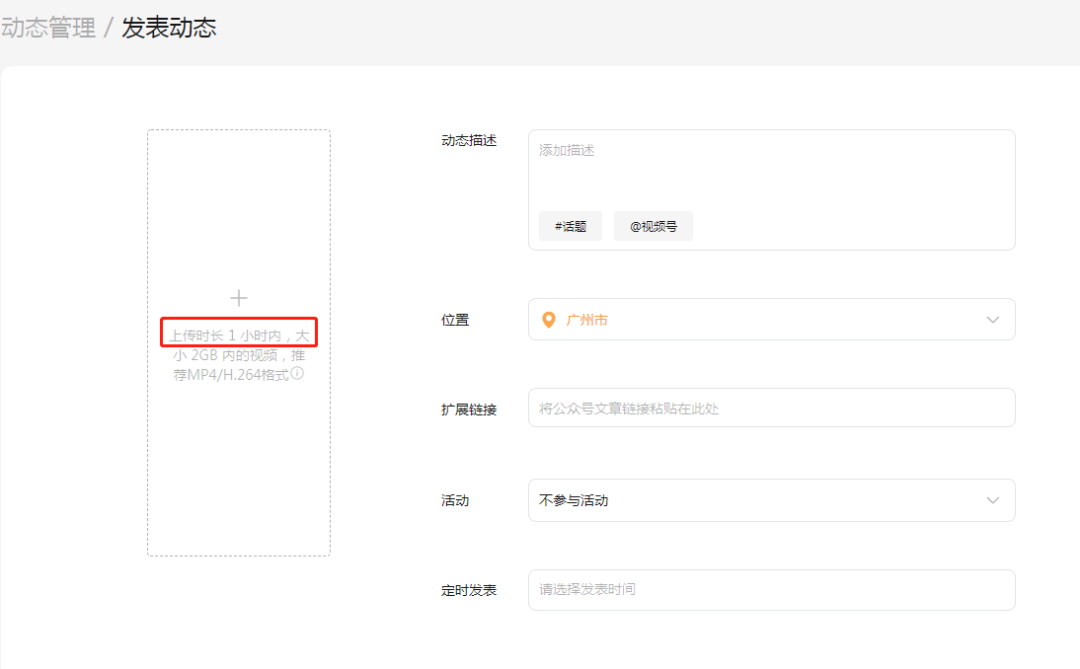
Task: Go back to 动态管理 breadcrumb
Action: pos(48,28)
